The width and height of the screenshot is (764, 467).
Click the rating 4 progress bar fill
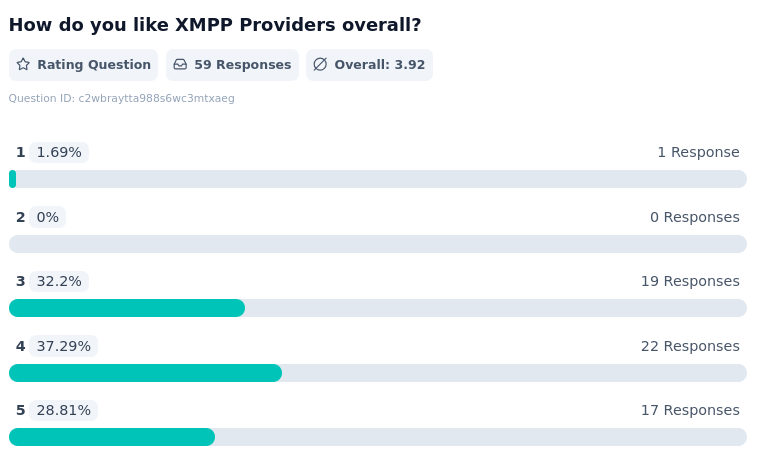click(x=145, y=373)
